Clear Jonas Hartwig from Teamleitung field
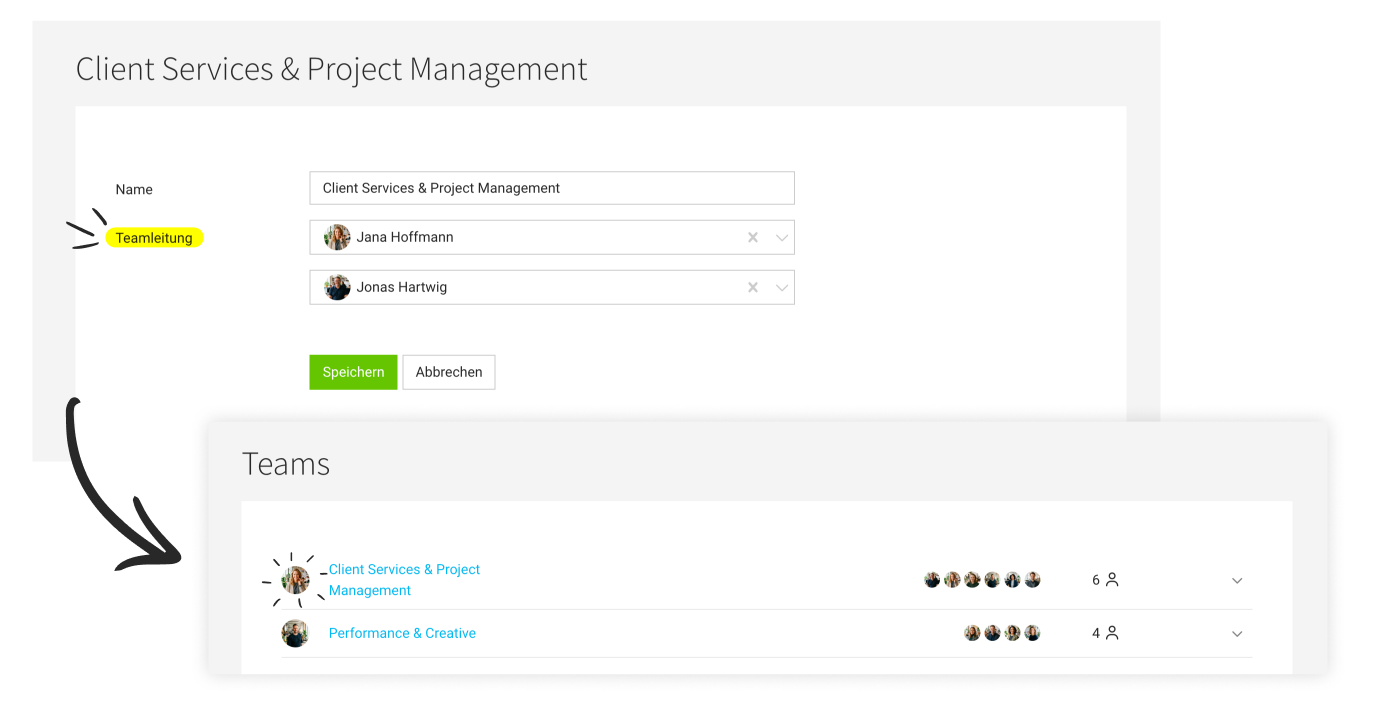Viewport: 1400px width, 720px height. tap(753, 287)
